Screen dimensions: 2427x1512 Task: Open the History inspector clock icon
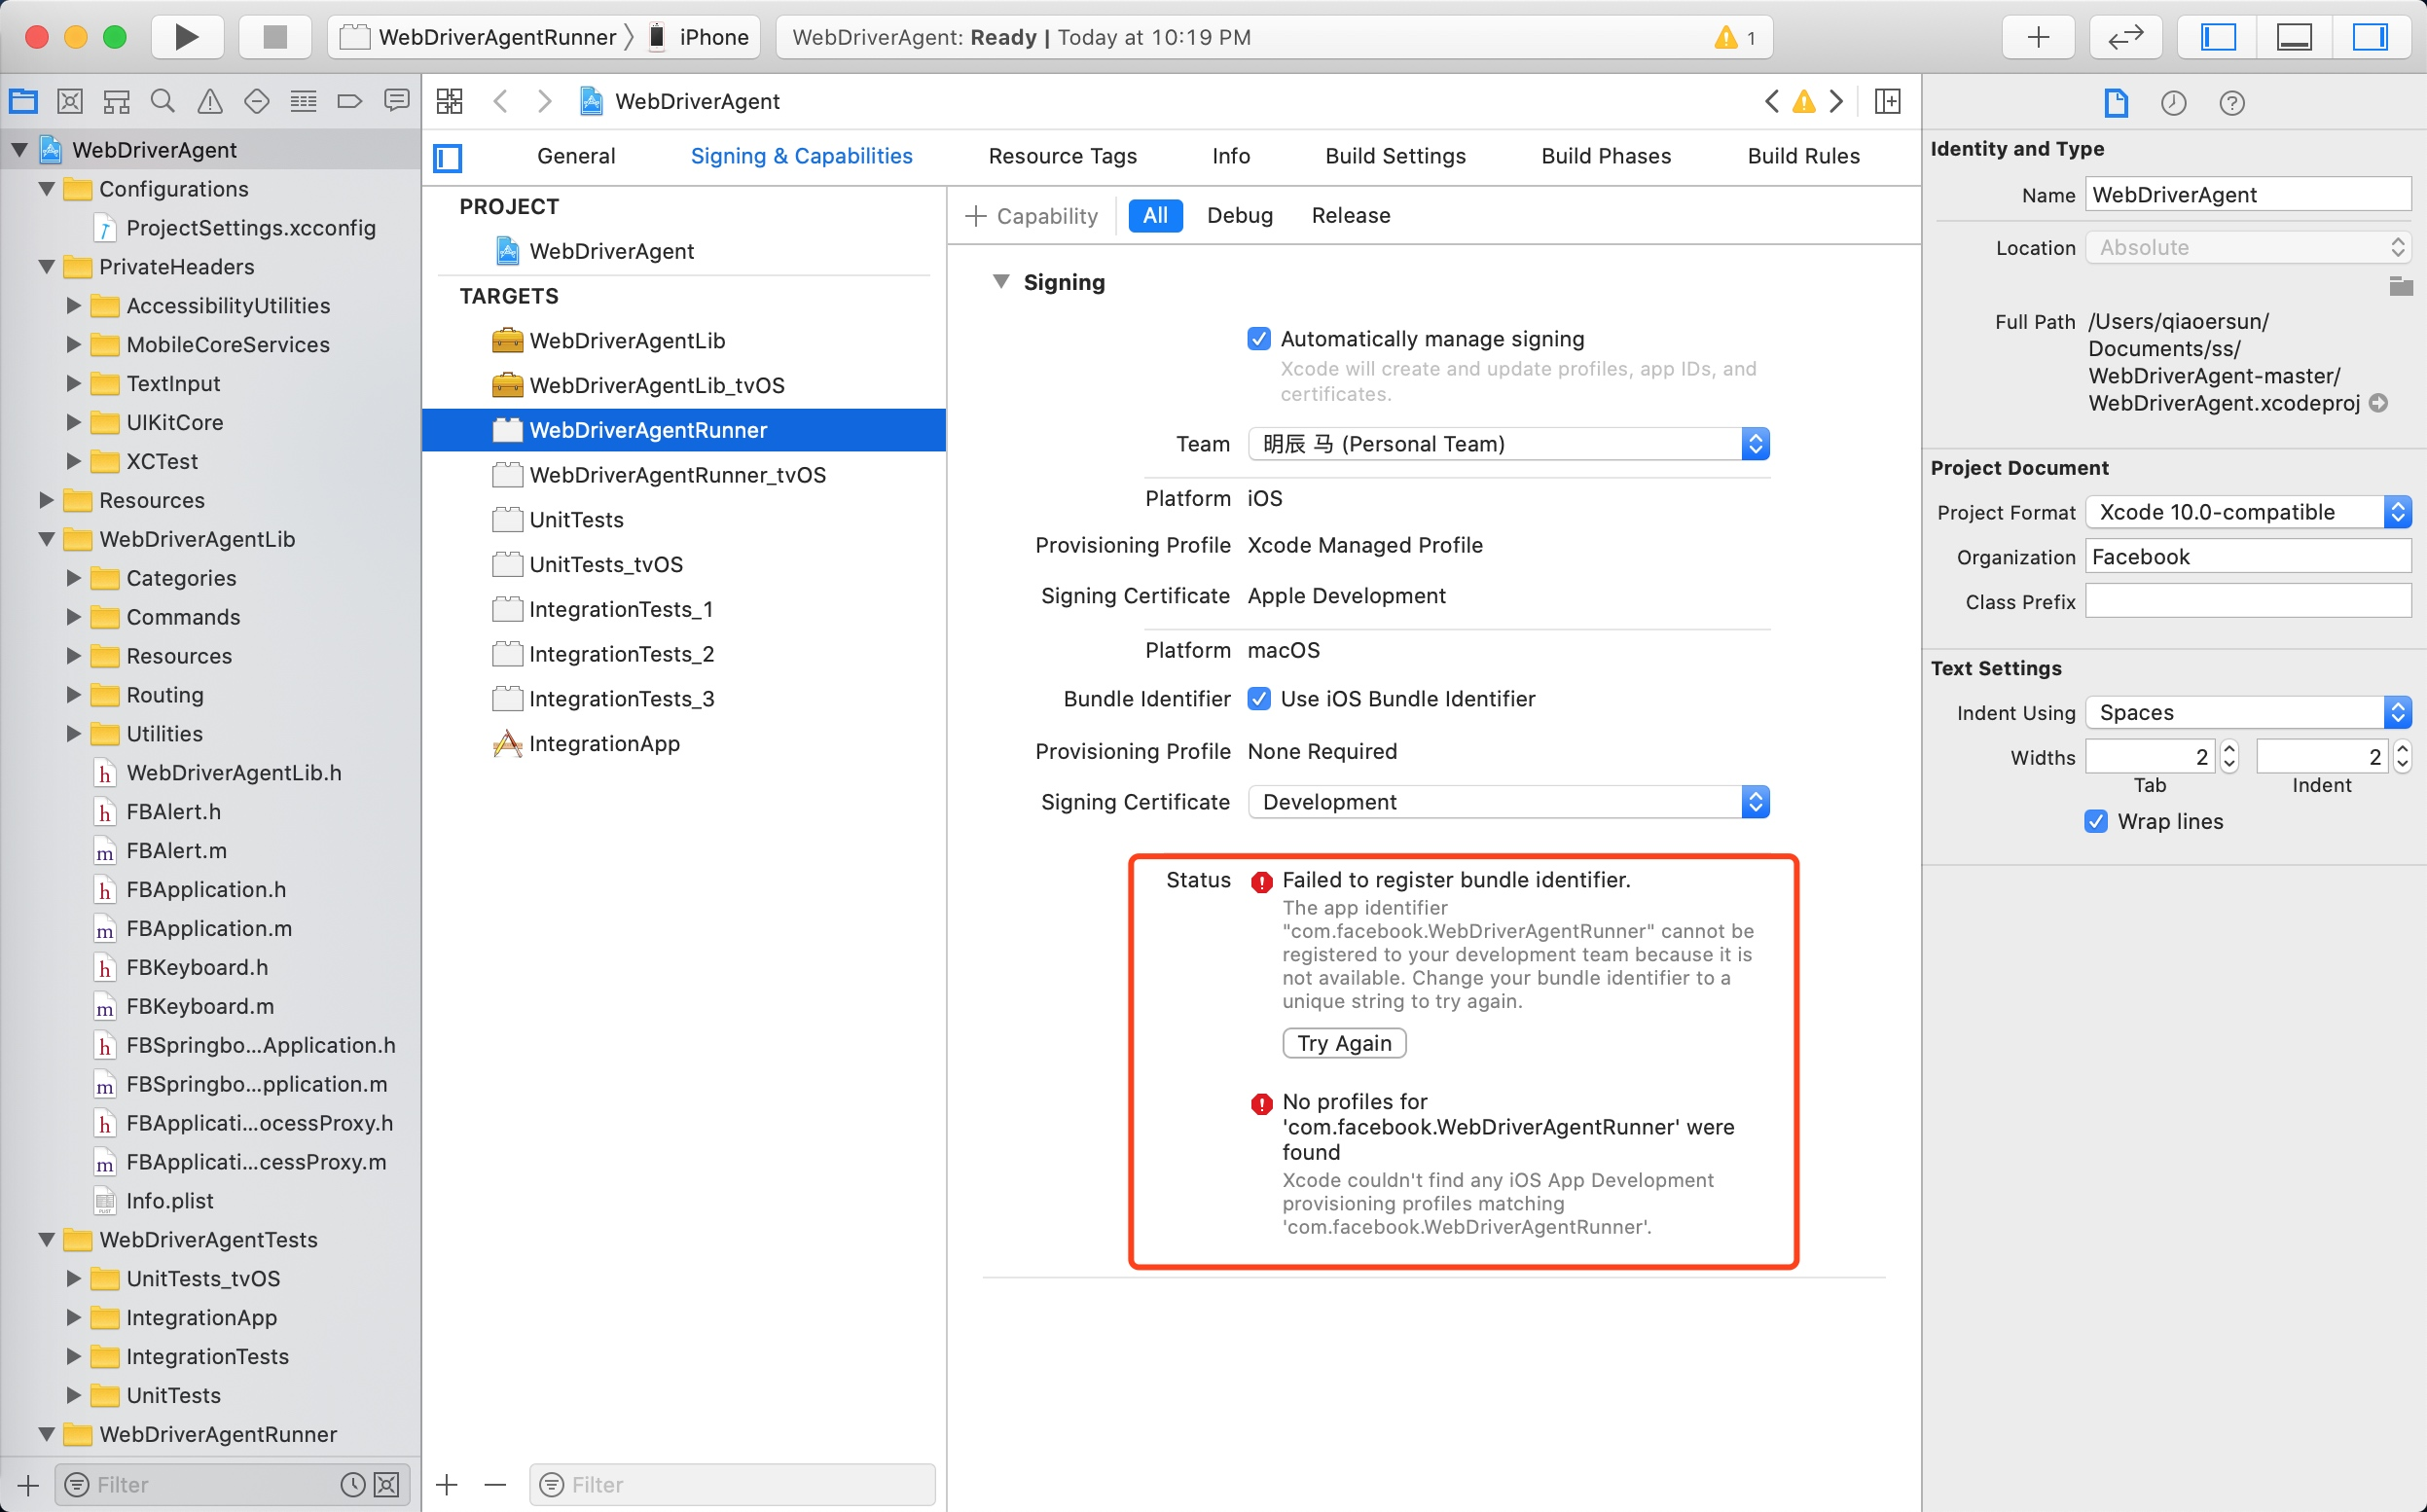pos(2174,103)
